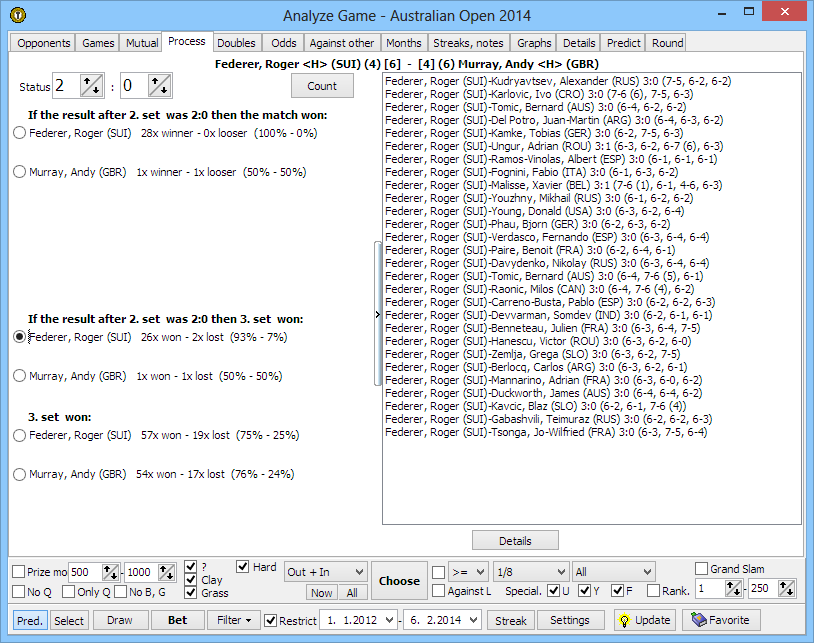This screenshot has width=814, height=643.
Task: Click the Details button below match list
Action: click(x=515, y=541)
